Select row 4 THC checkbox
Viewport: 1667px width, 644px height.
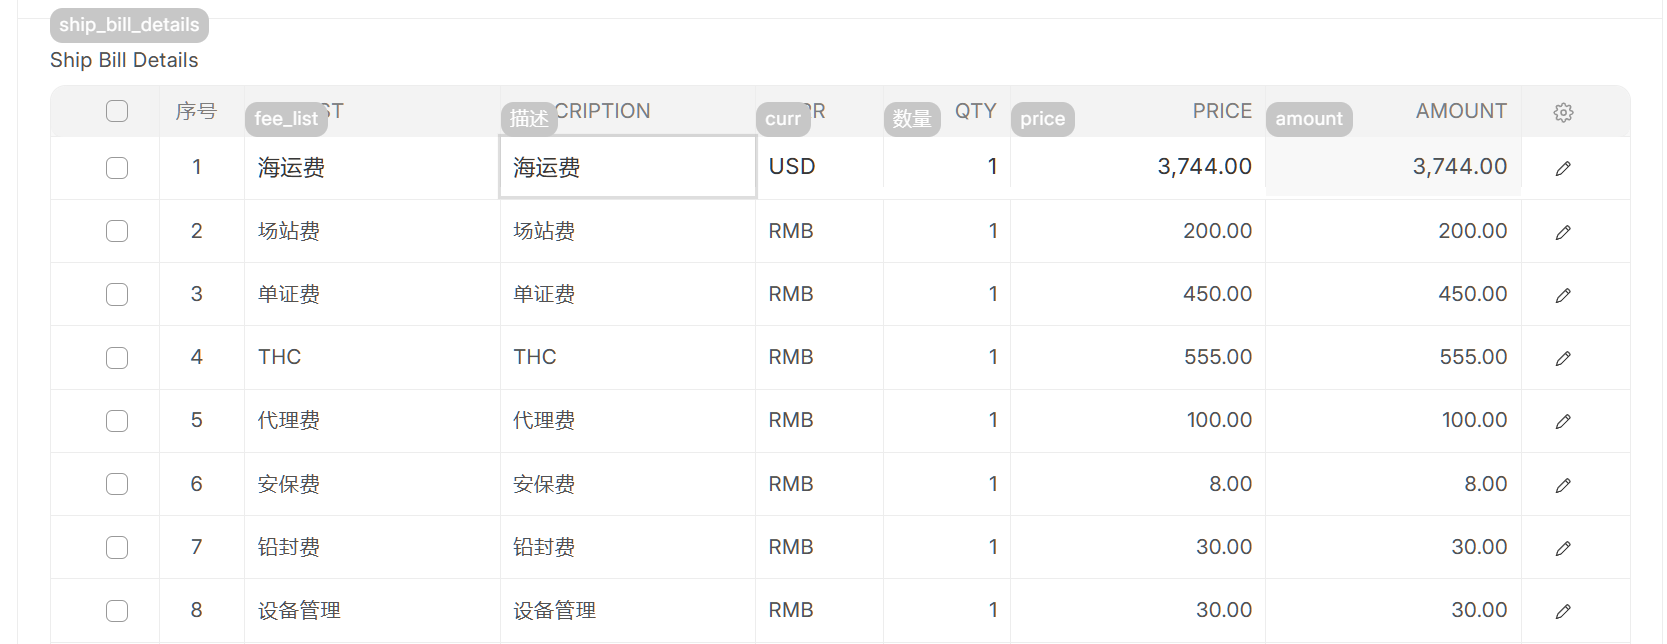pos(117,357)
